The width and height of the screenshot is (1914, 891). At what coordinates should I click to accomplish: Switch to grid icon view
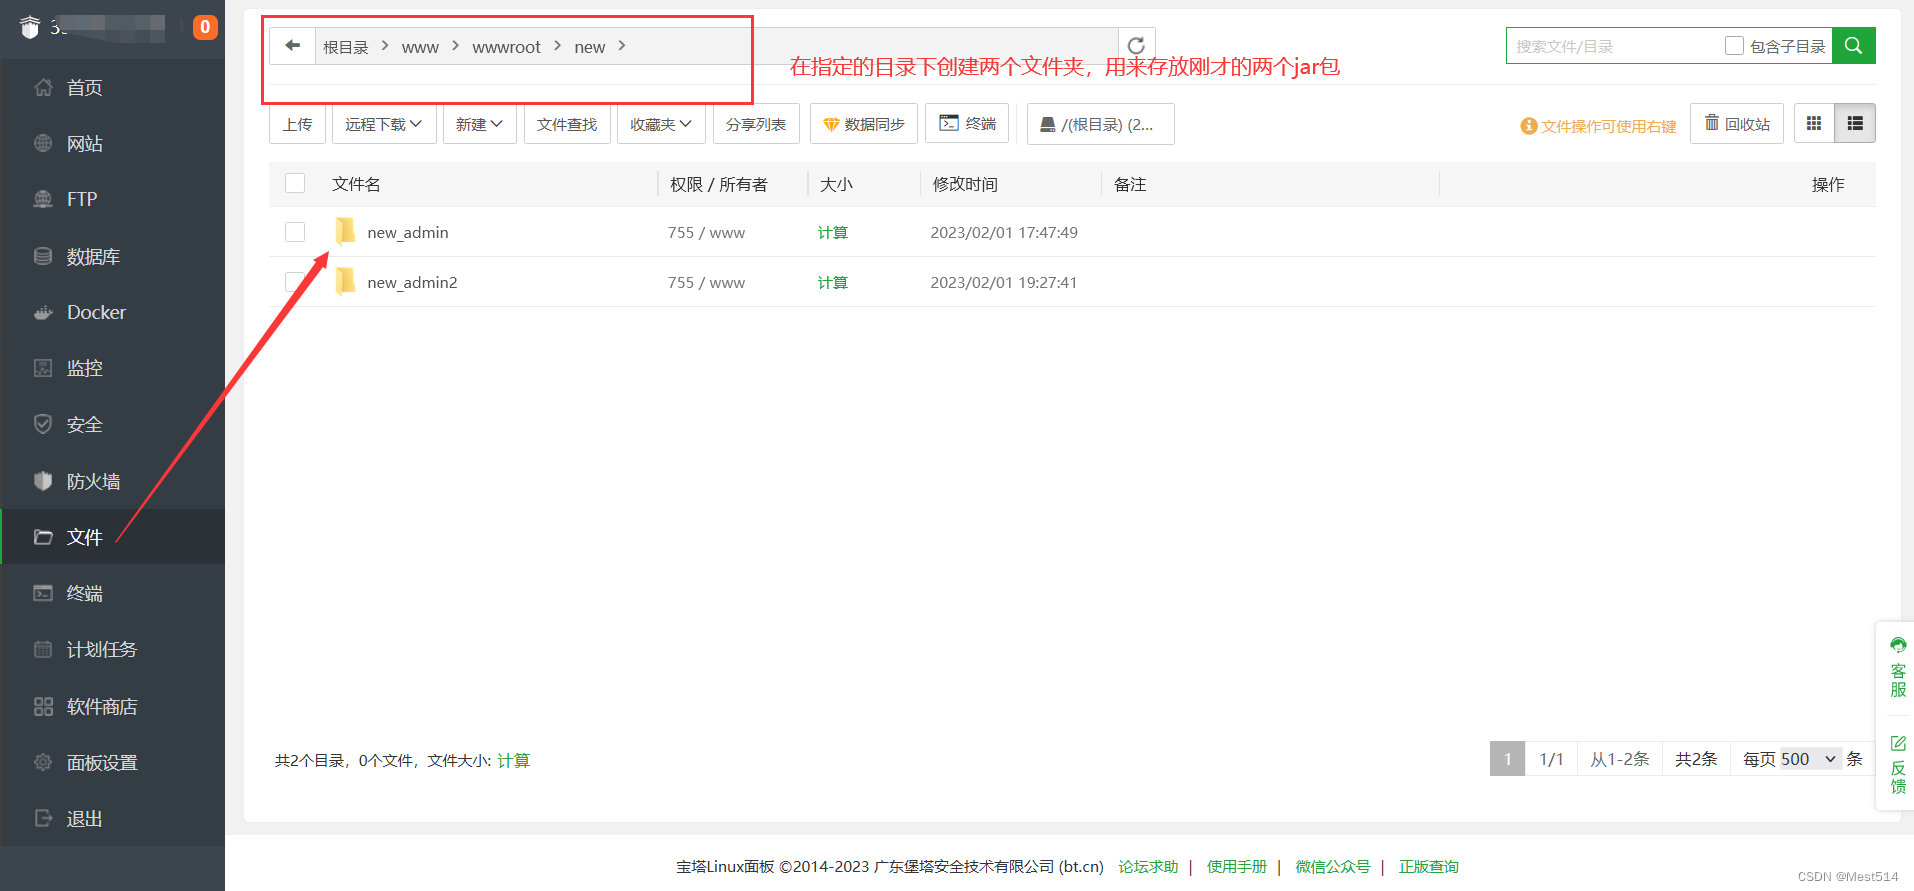pyautogui.click(x=1814, y=124)
